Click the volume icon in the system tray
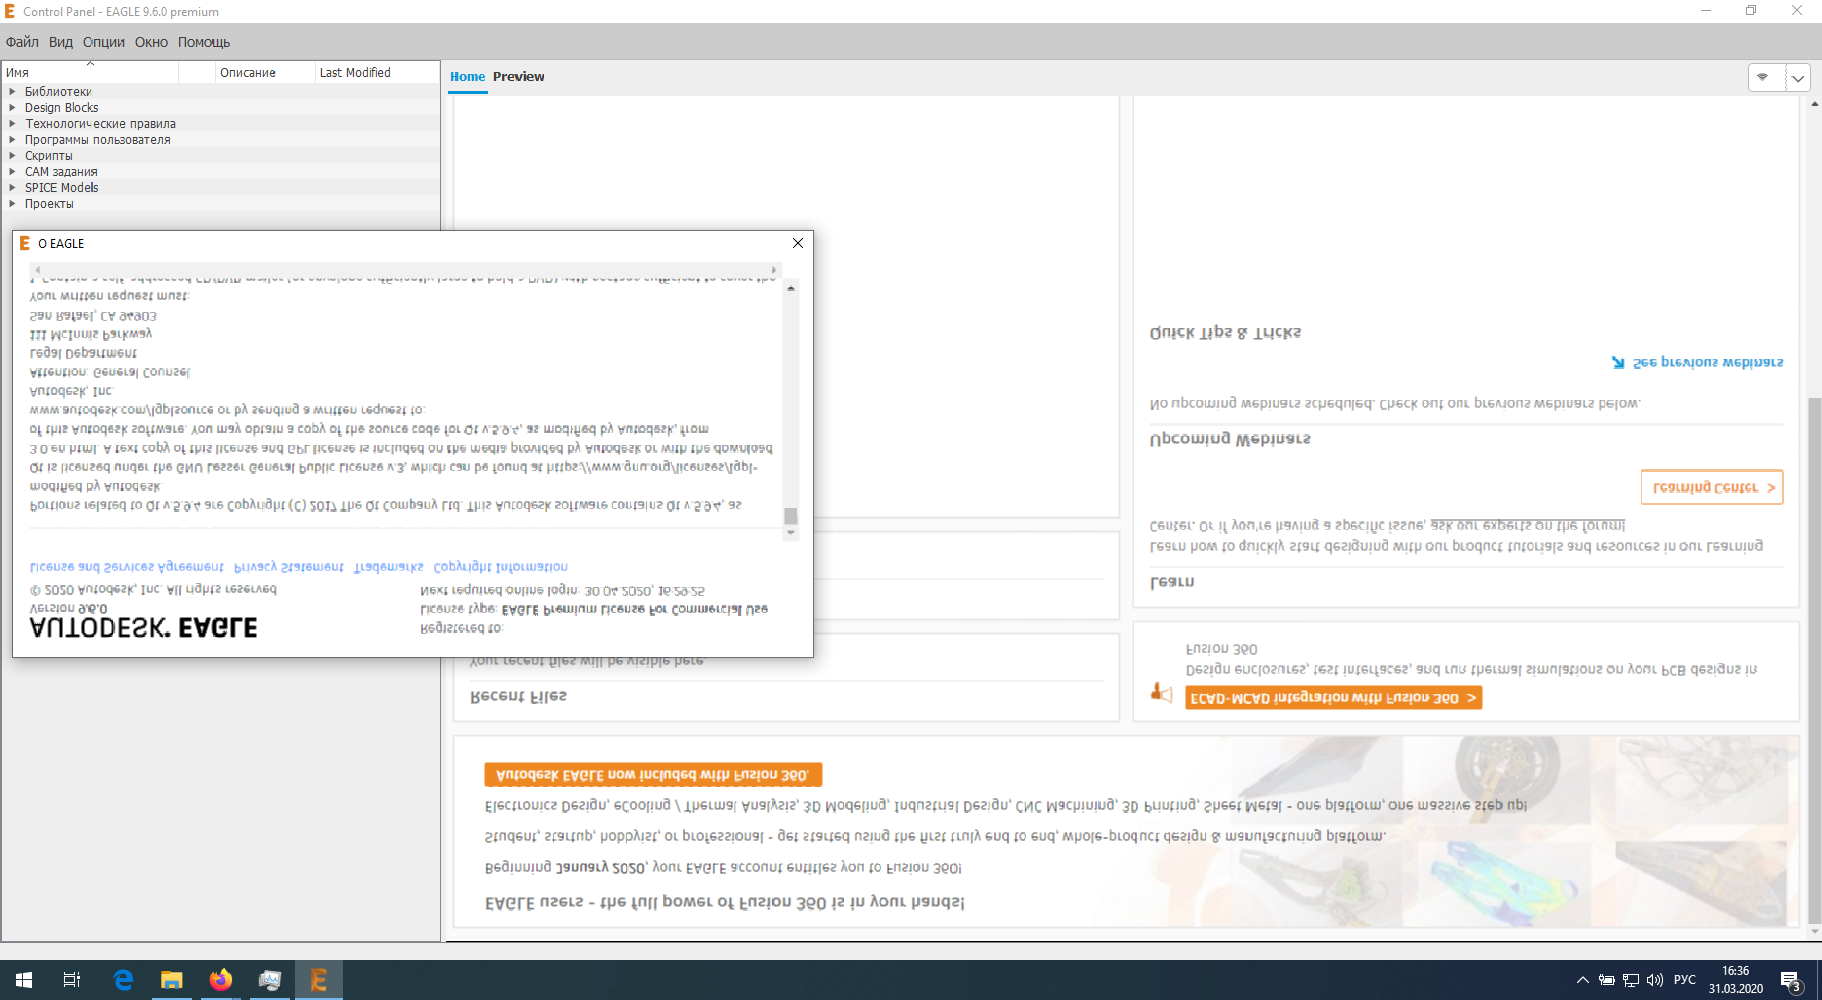 click(x=1656, y=980)
